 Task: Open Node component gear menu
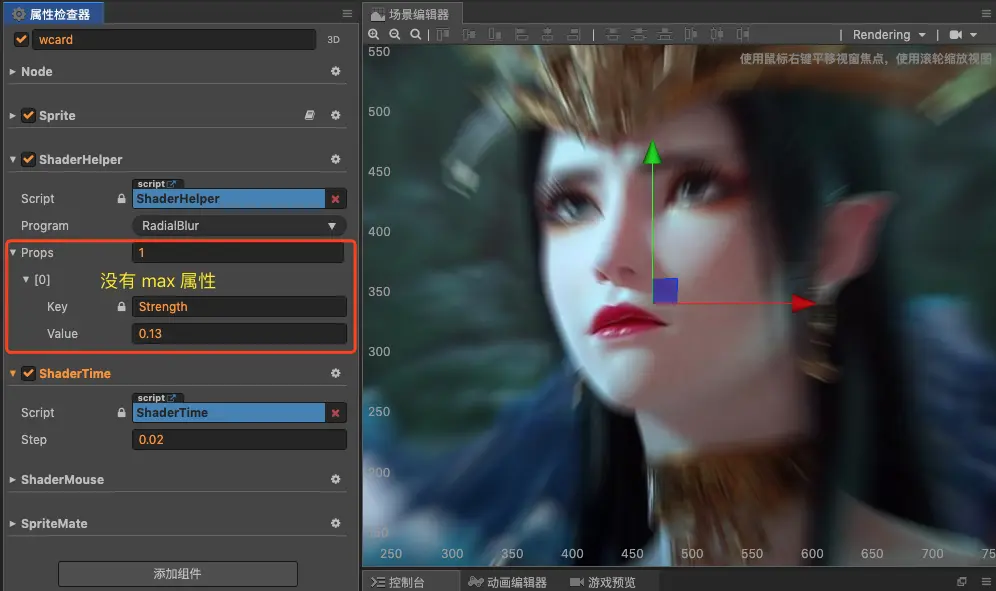tap(335, 72)
